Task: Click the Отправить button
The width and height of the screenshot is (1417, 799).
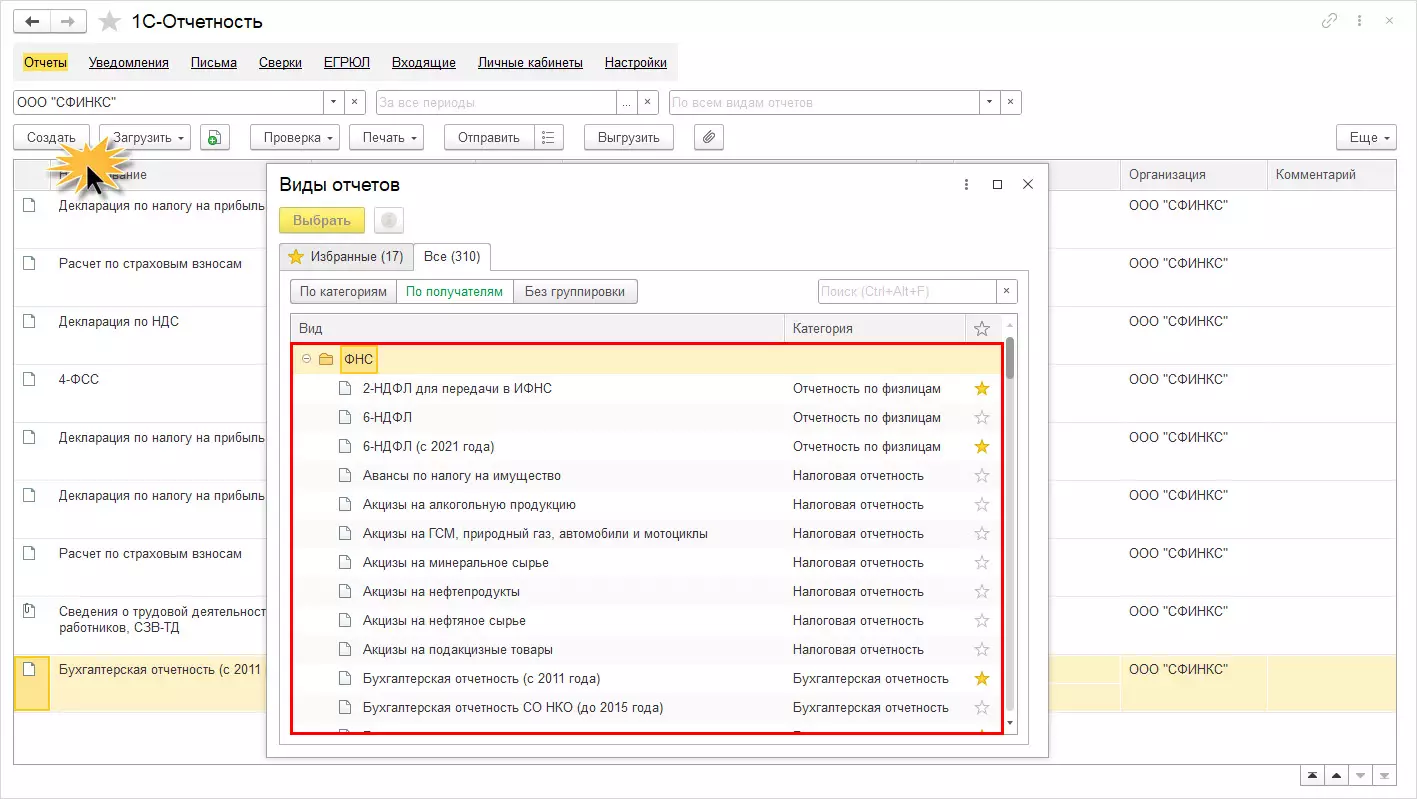Action: [489, 138]
